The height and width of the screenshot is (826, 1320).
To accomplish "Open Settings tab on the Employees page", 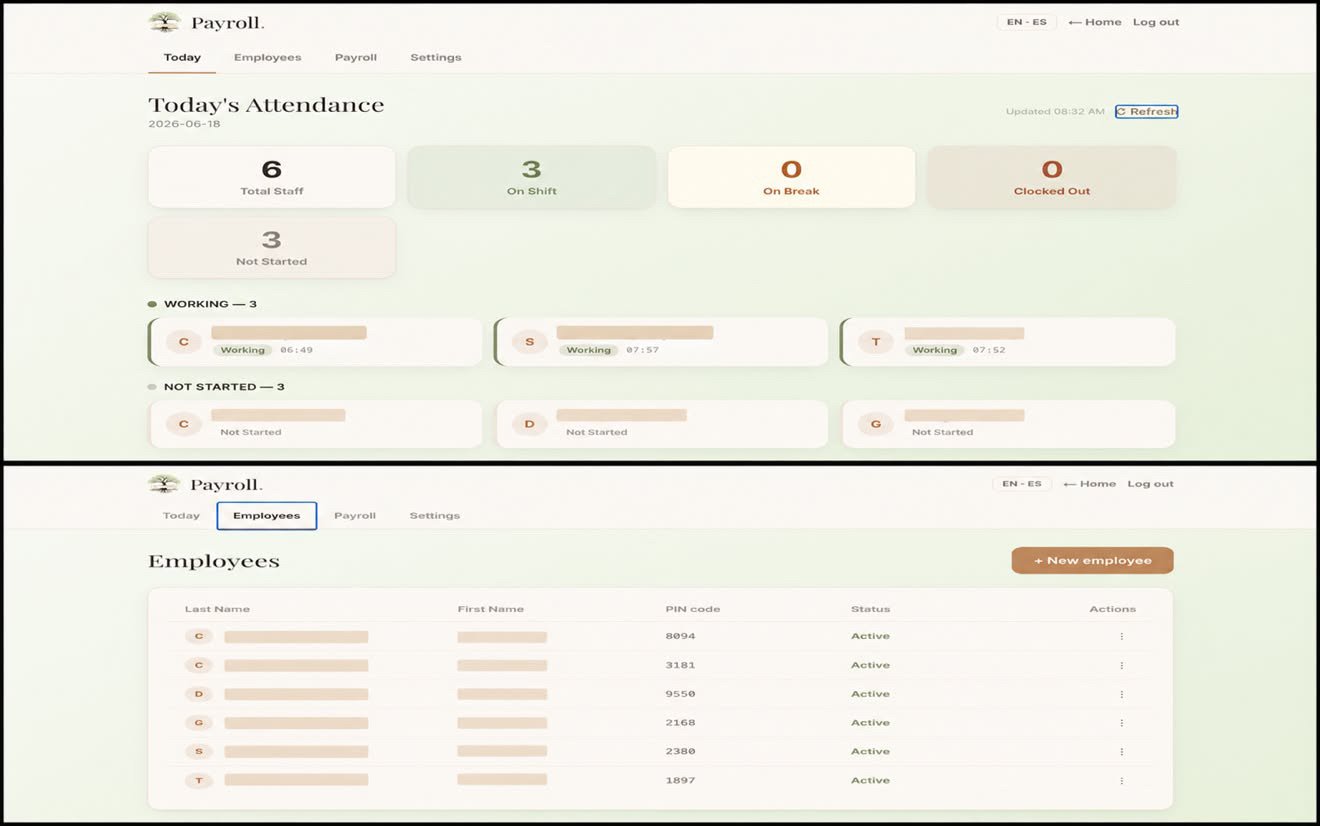I will [435, 516].
